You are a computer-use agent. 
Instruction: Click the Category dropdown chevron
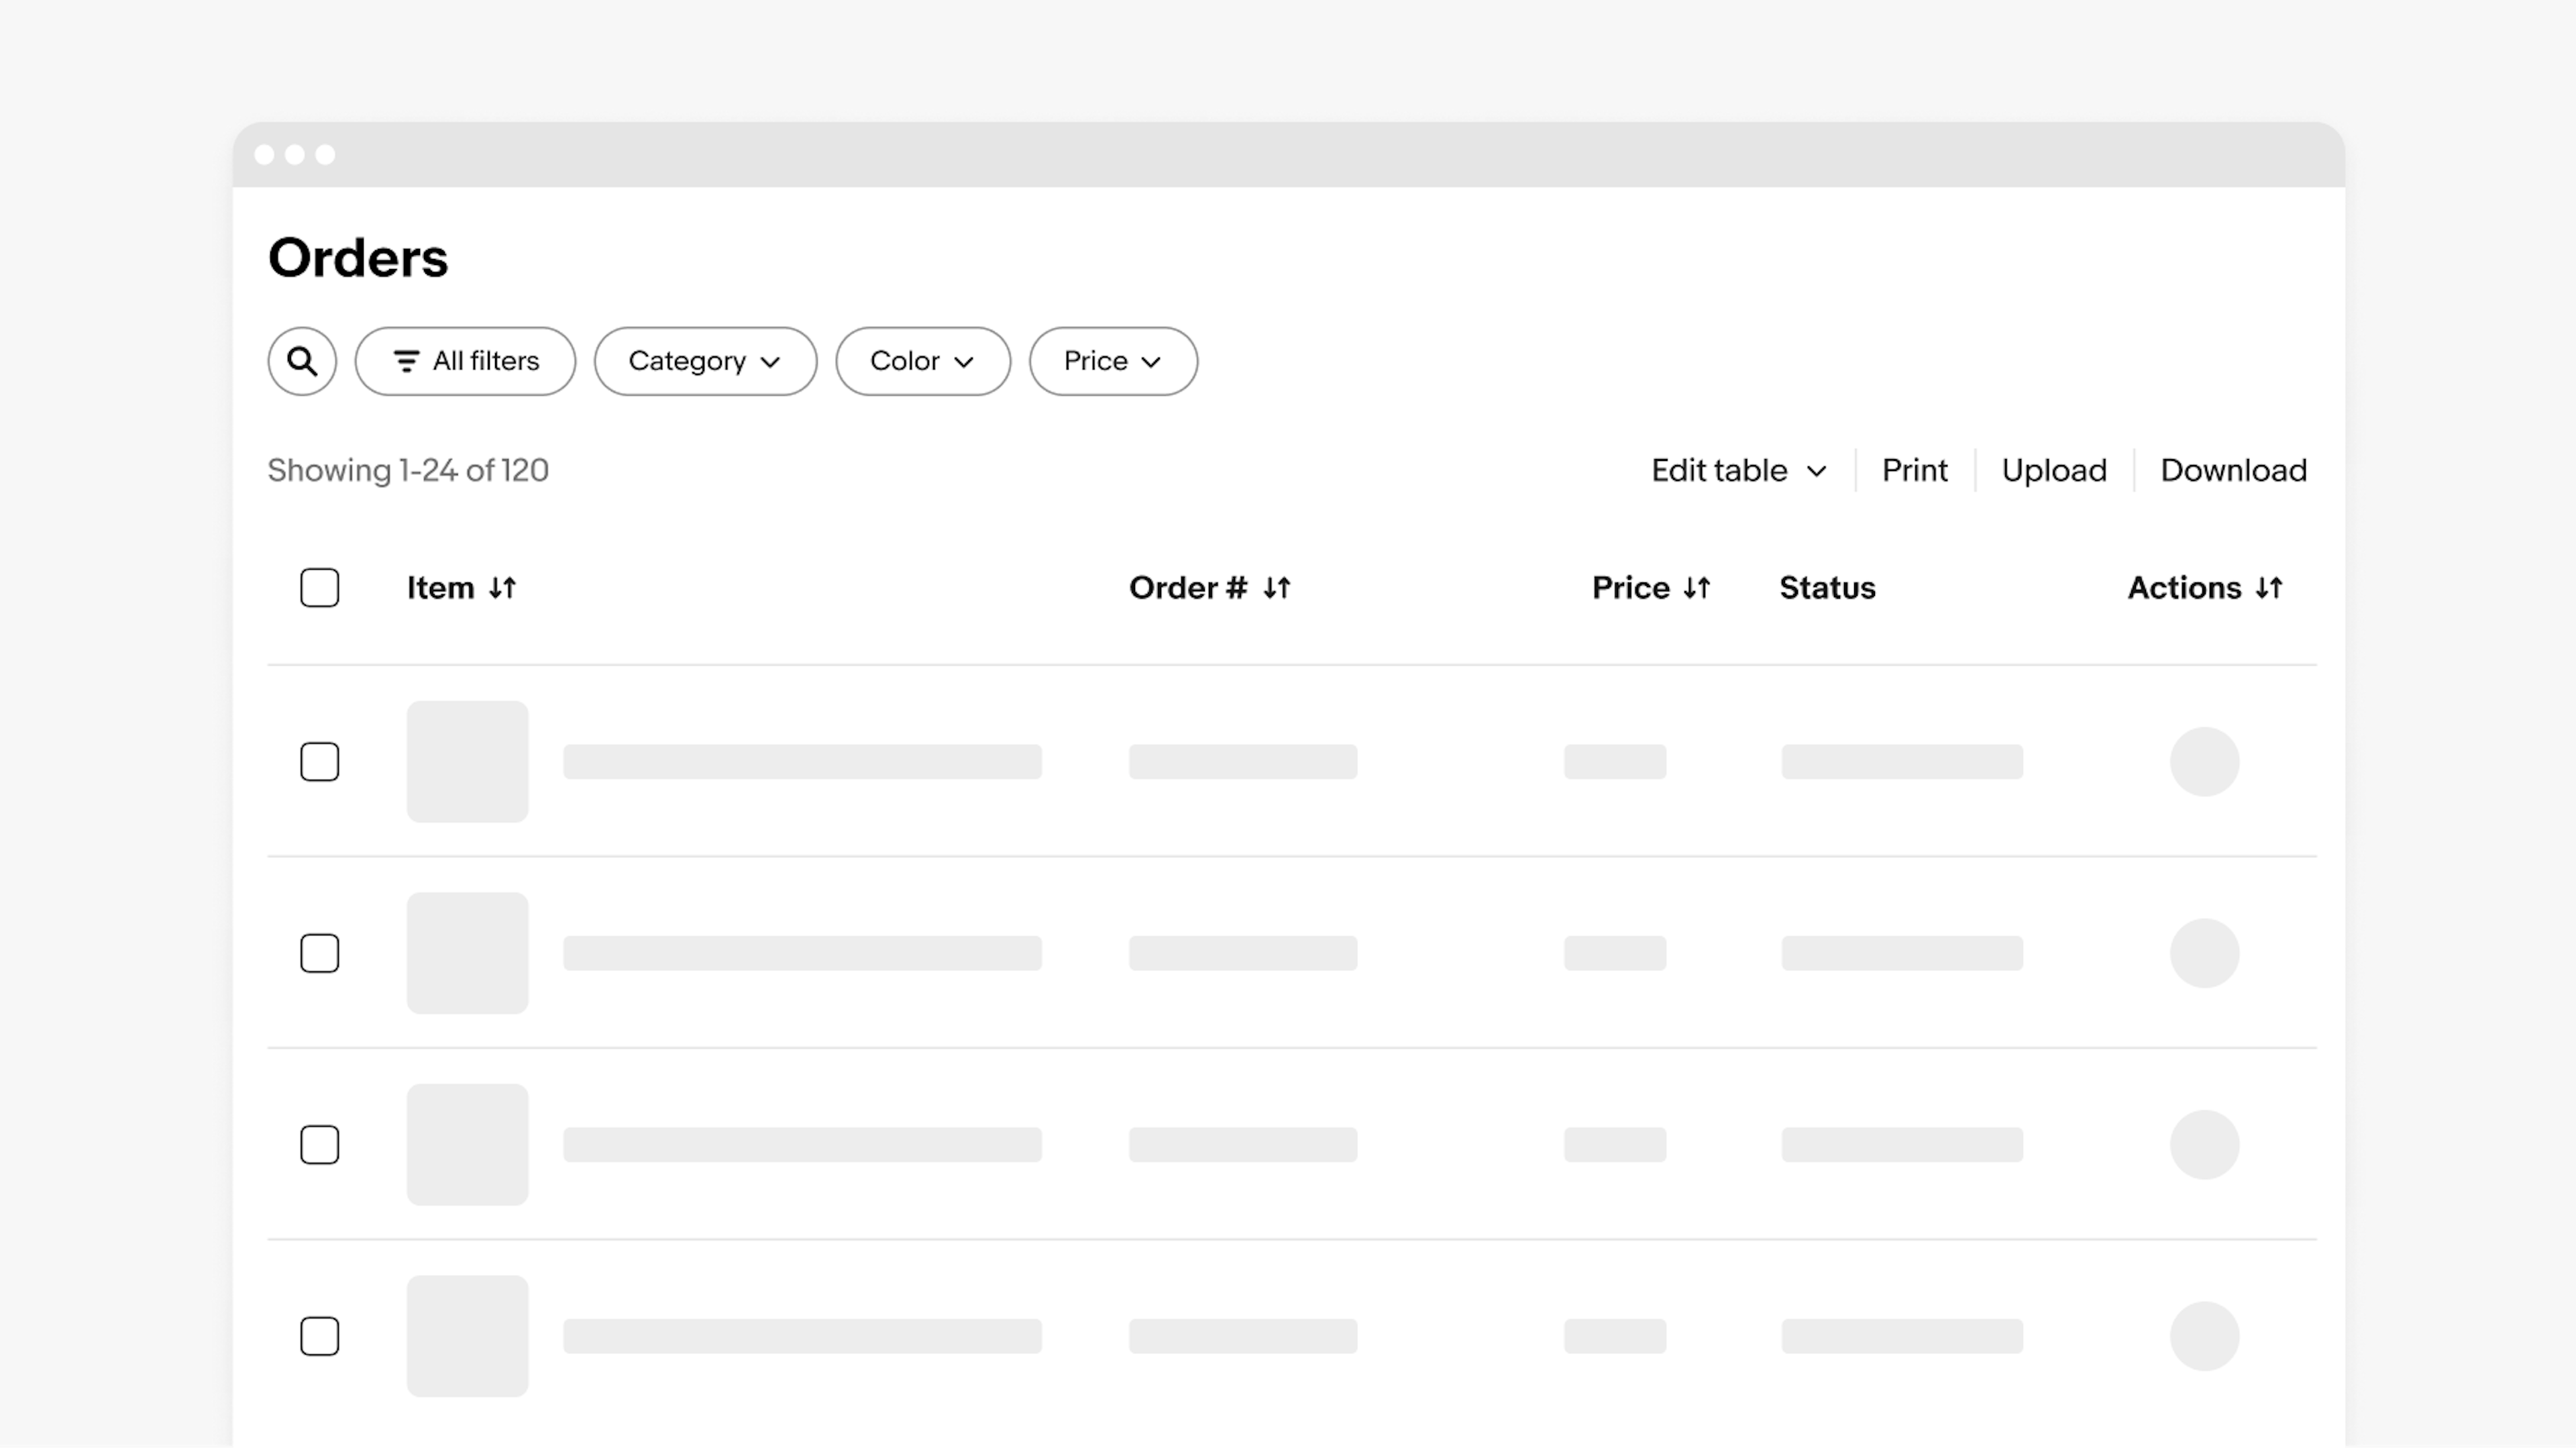point(771,361)
